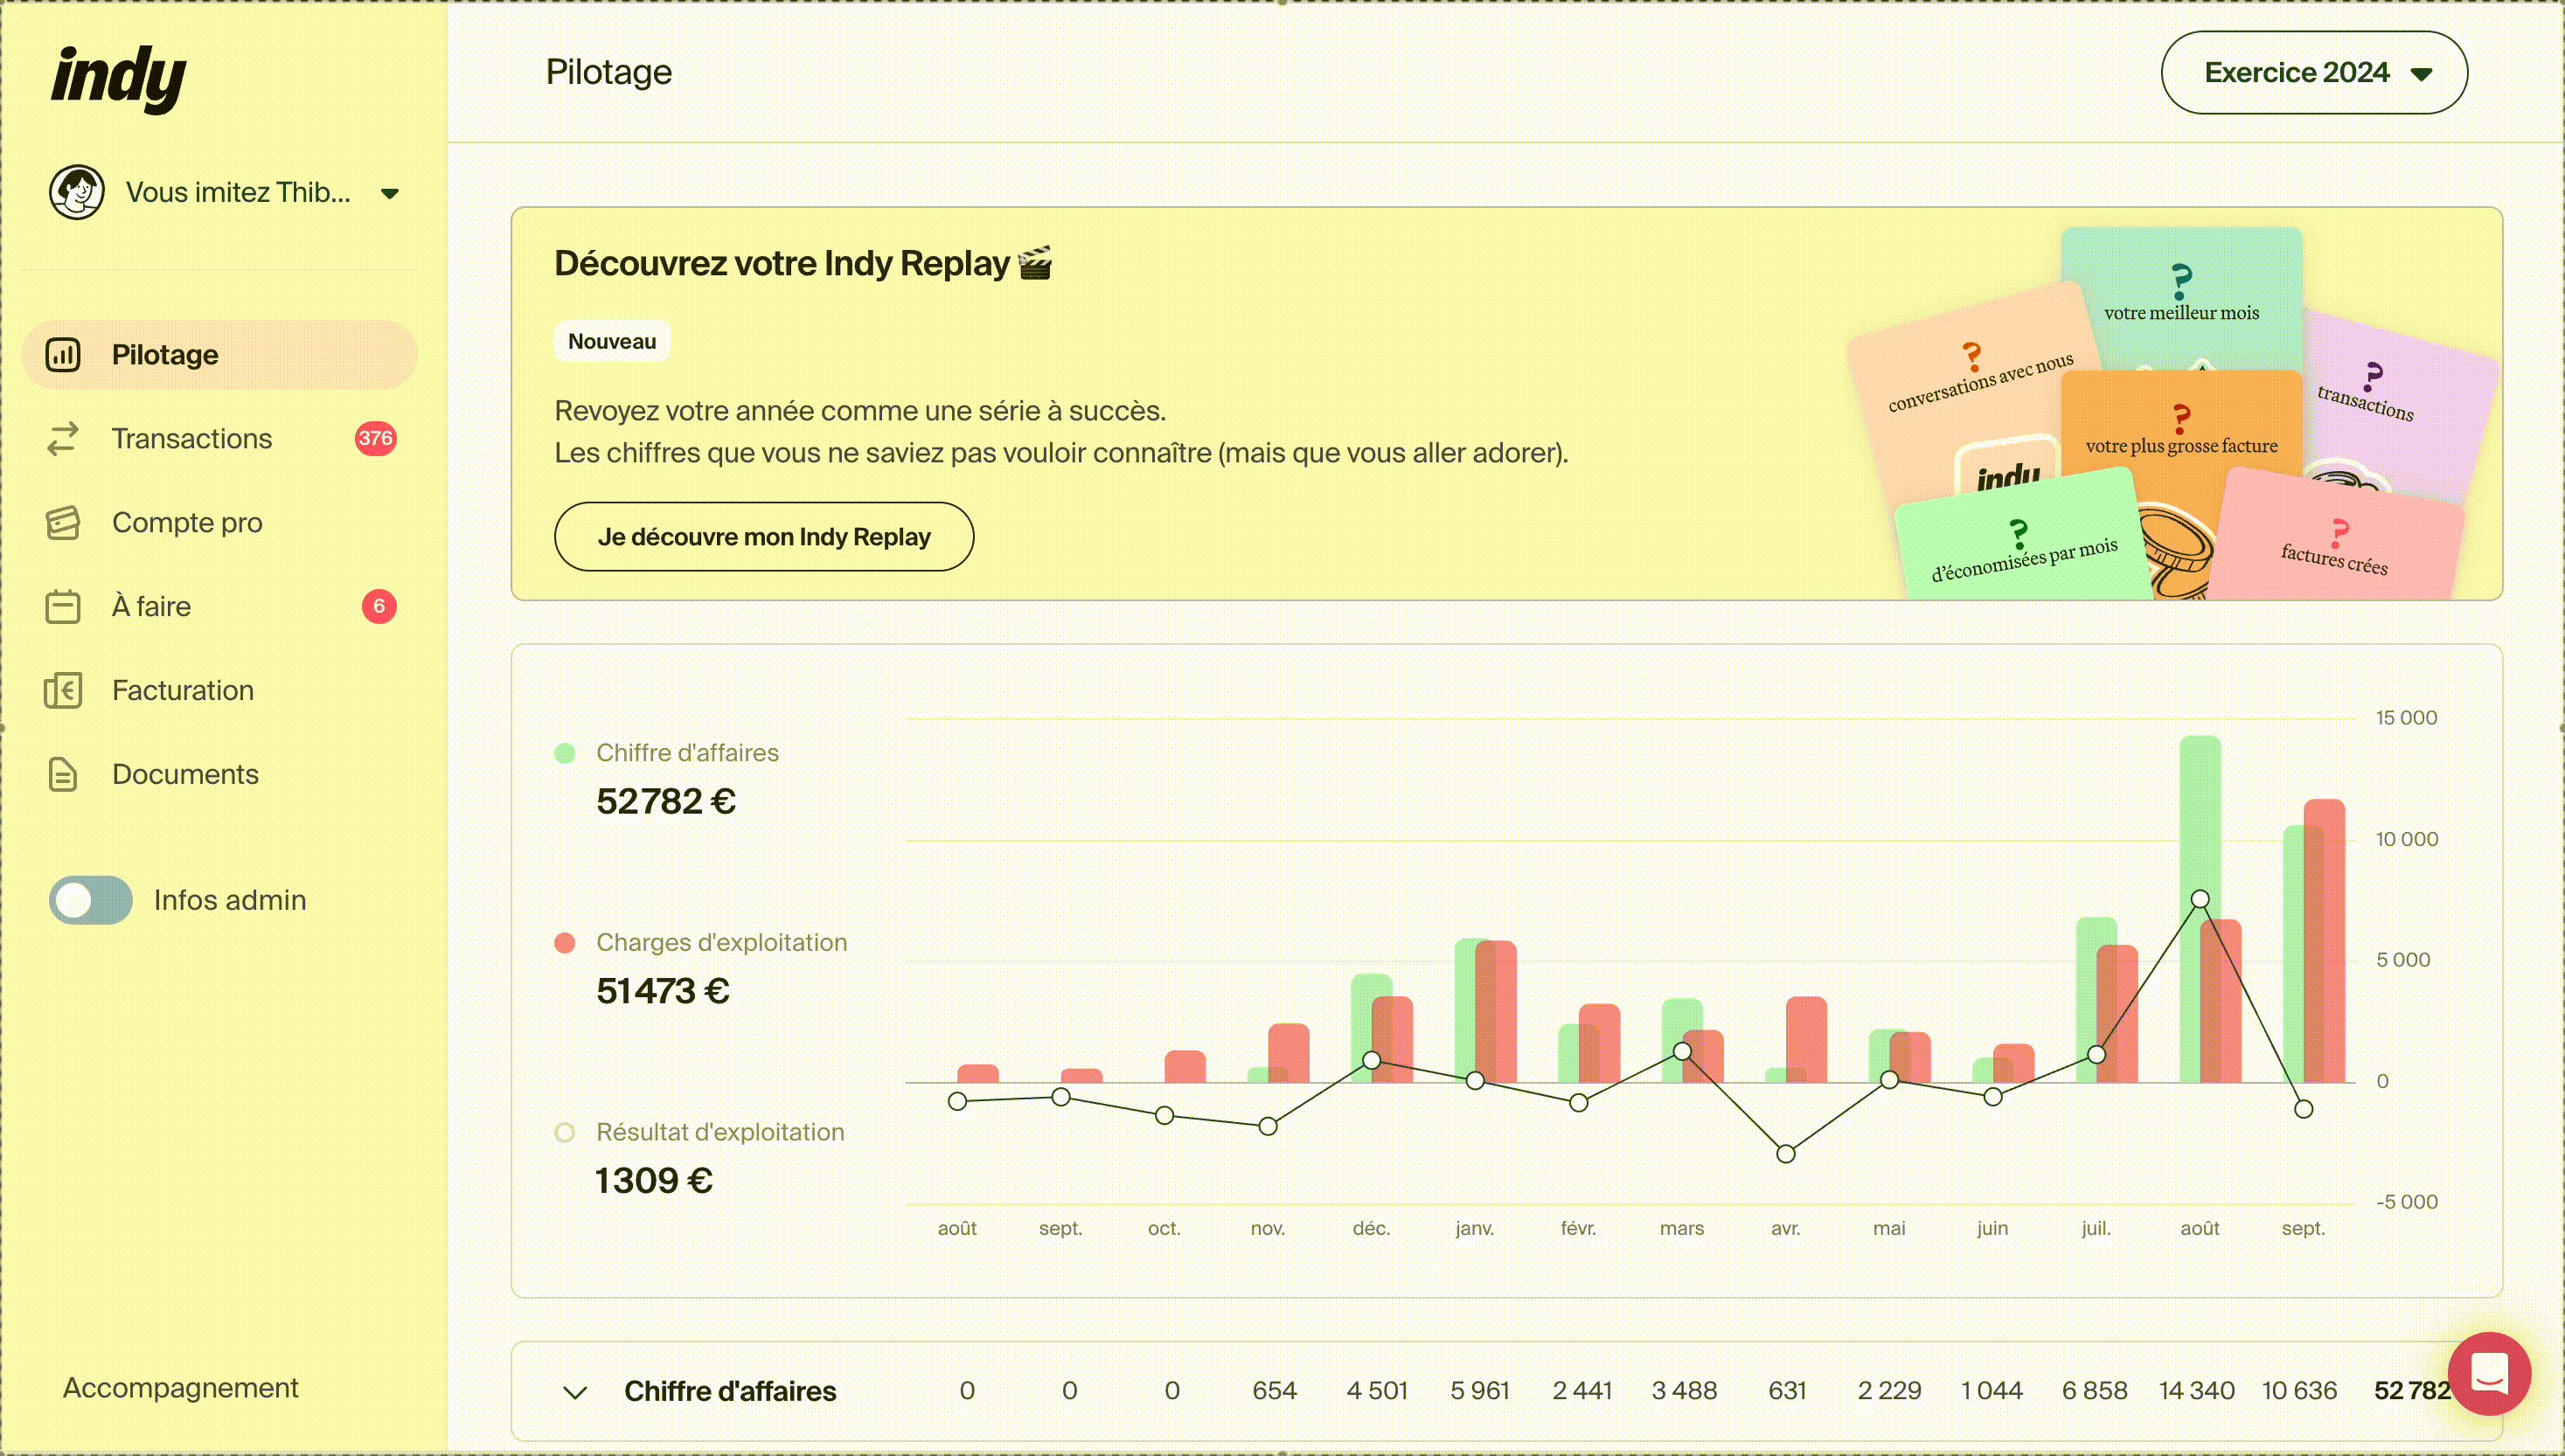Click the Transactions arrows icon

[x=62, y=439]
